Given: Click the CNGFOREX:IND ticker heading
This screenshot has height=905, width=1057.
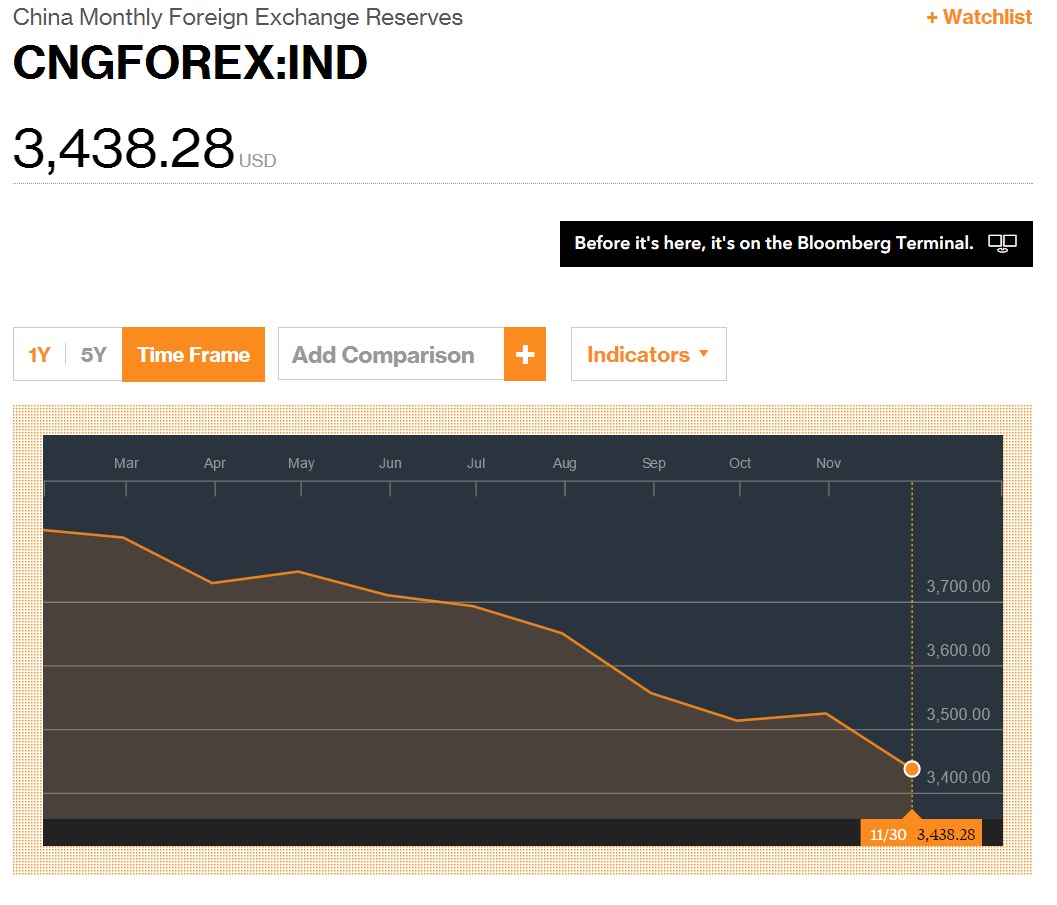Looking at the screenshot, I should 190,63.
